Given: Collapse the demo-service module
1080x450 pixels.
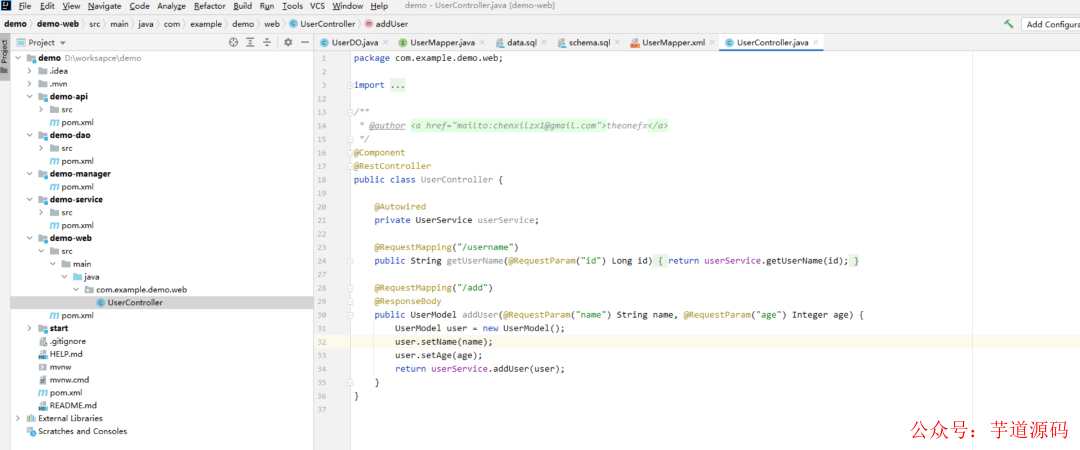Looking at the screenshot, I should 30,199.
